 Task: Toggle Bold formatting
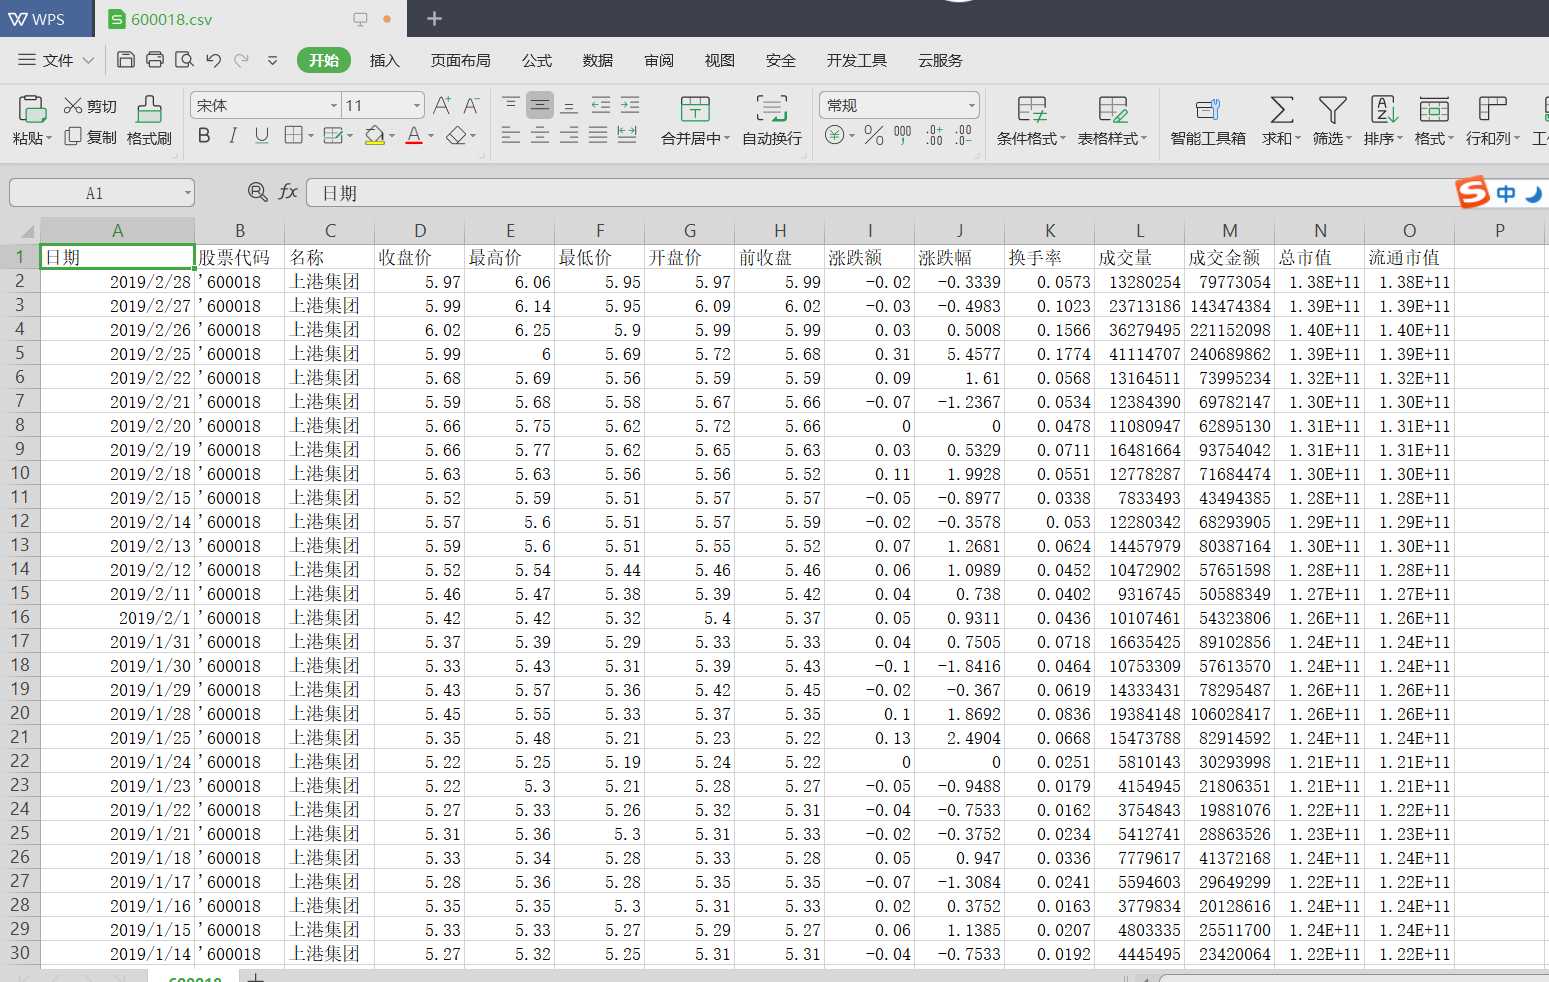click(204, 135)
